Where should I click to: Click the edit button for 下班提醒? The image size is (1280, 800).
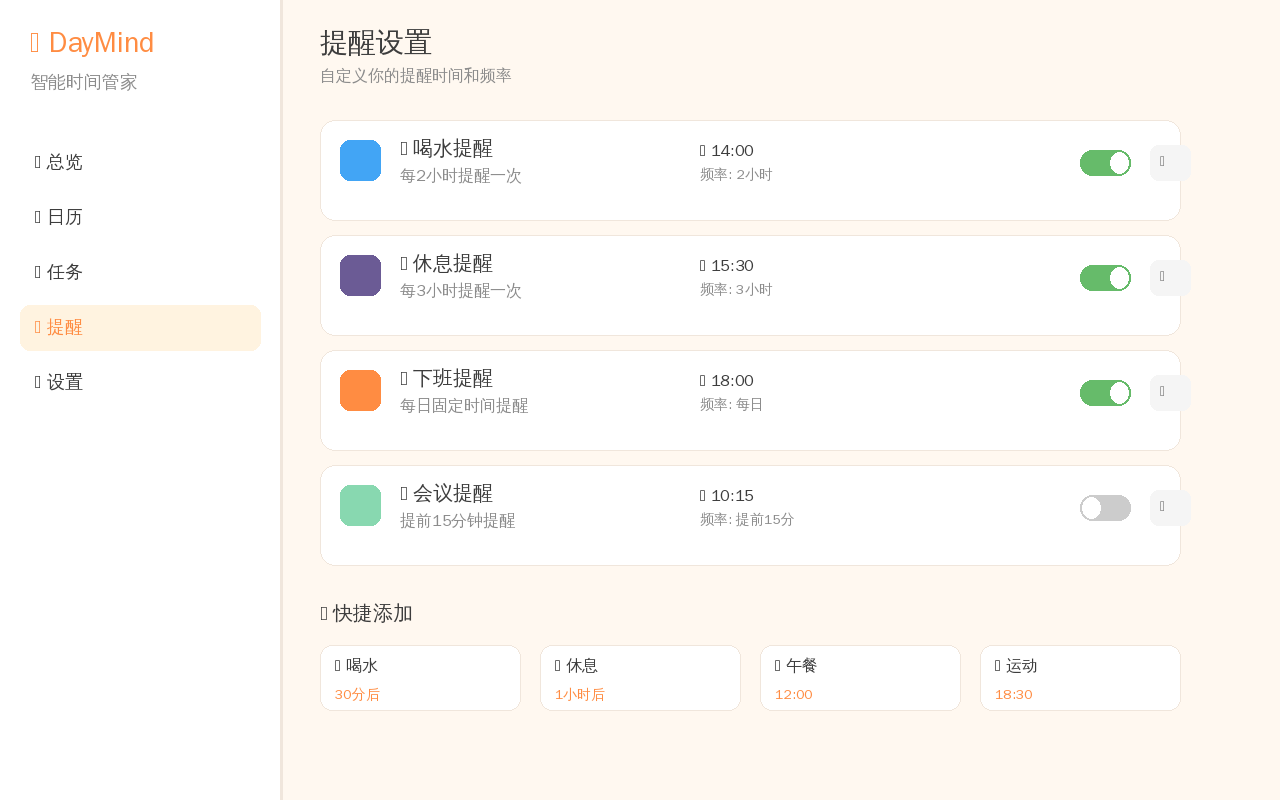pos(1170,393)
